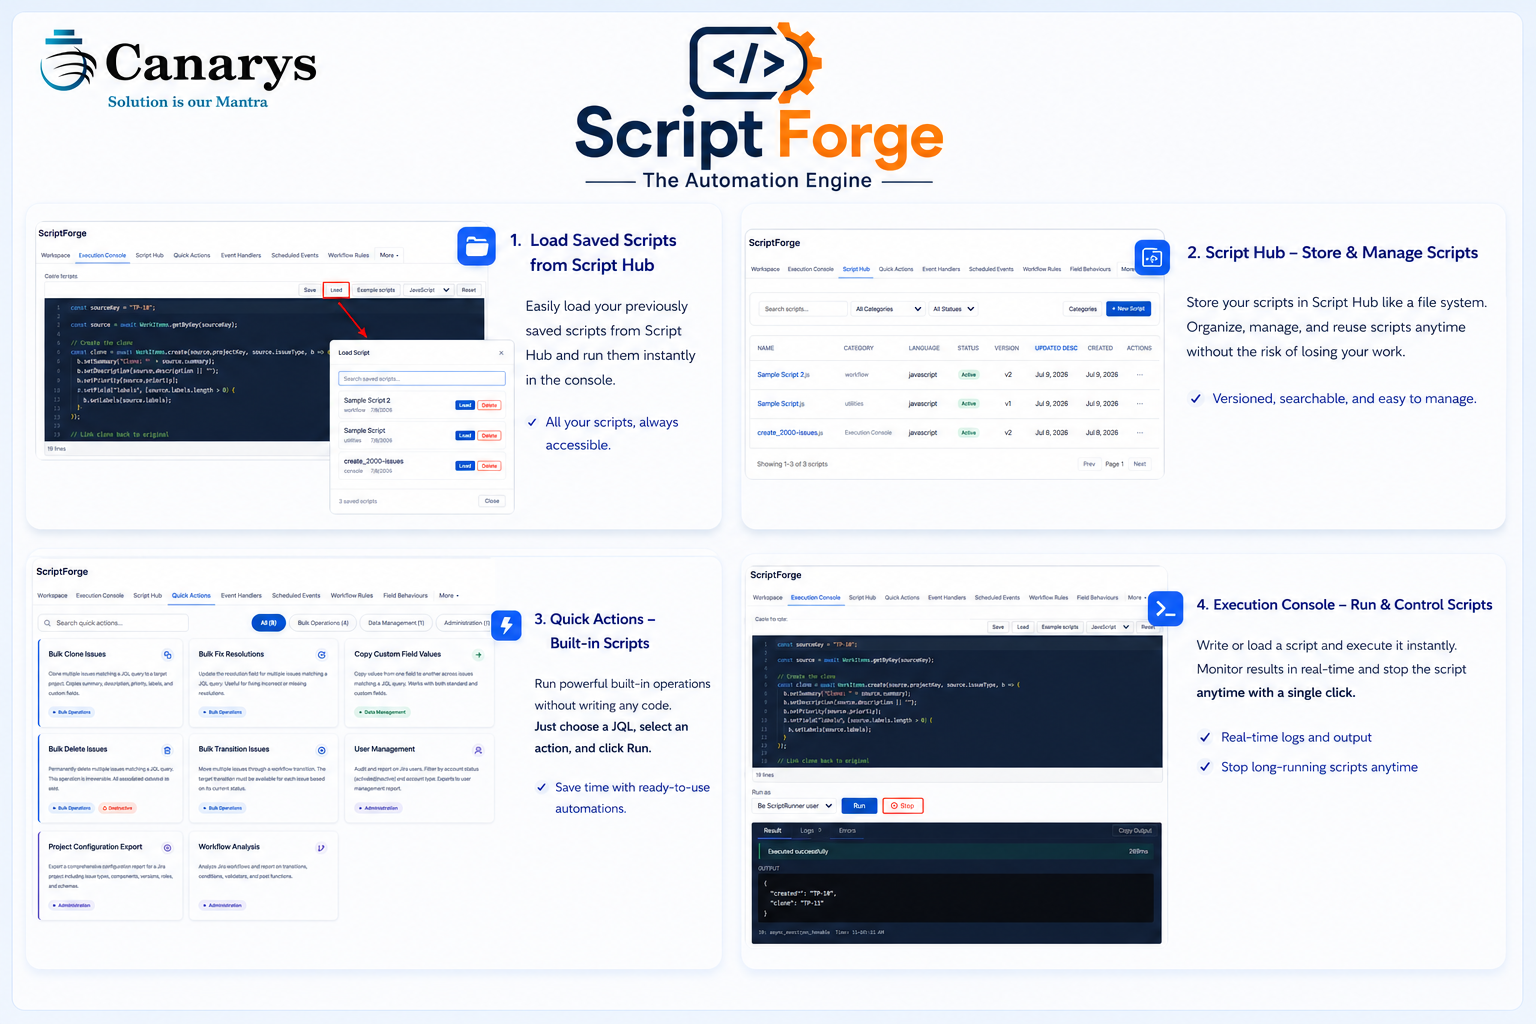Click the blue folder icon beside Load Saved Scripts

tap(477, 246)
